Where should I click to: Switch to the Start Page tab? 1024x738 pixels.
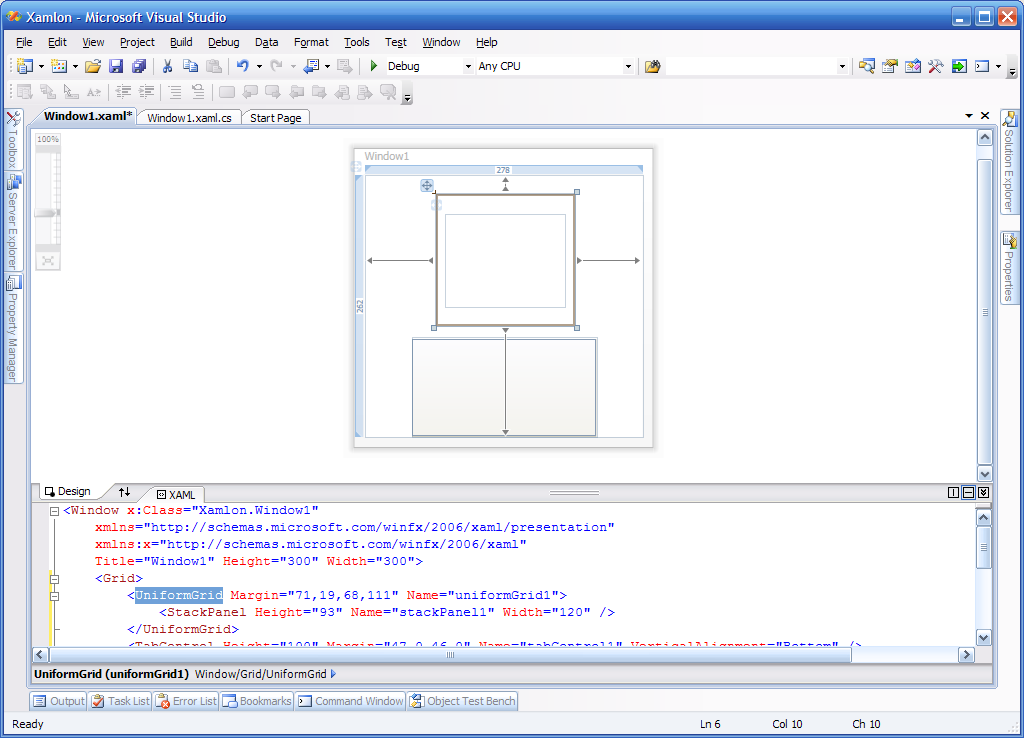(276, 118)
